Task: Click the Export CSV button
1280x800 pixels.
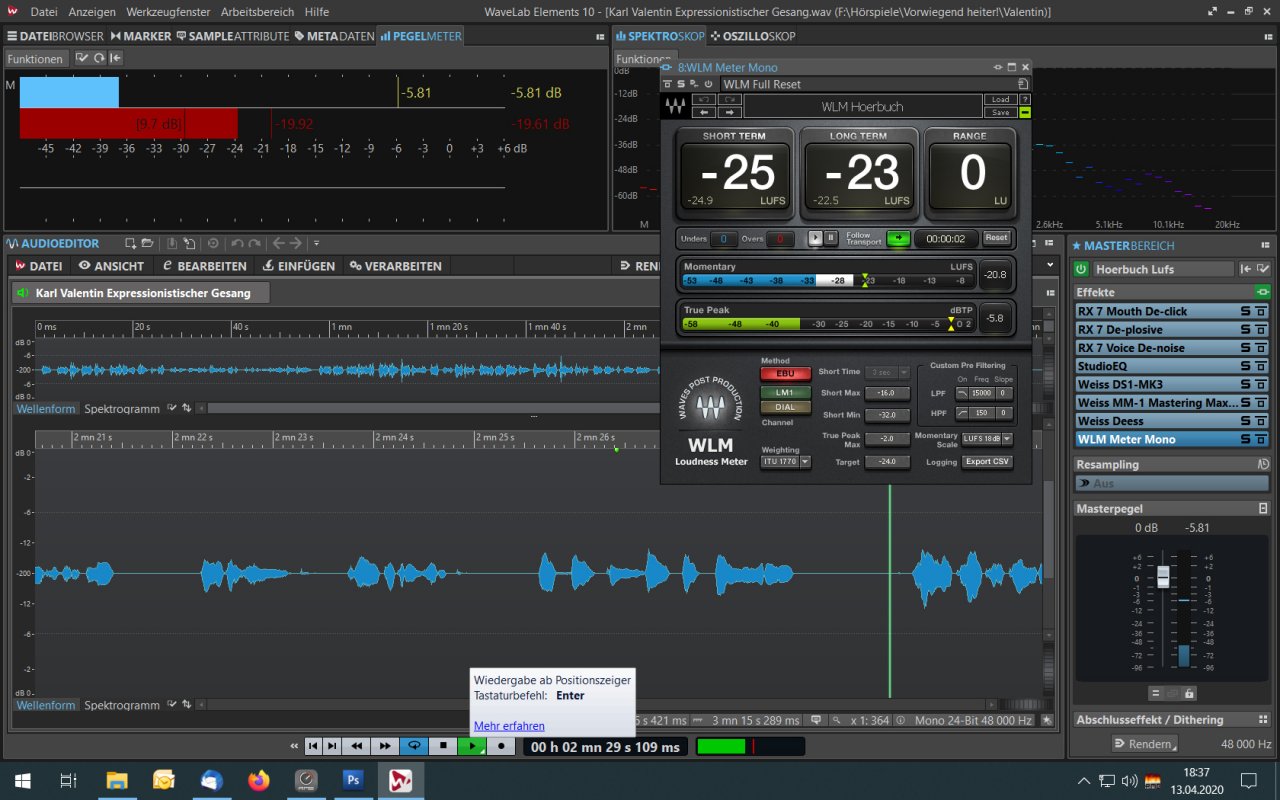Action: pos(987,462)
